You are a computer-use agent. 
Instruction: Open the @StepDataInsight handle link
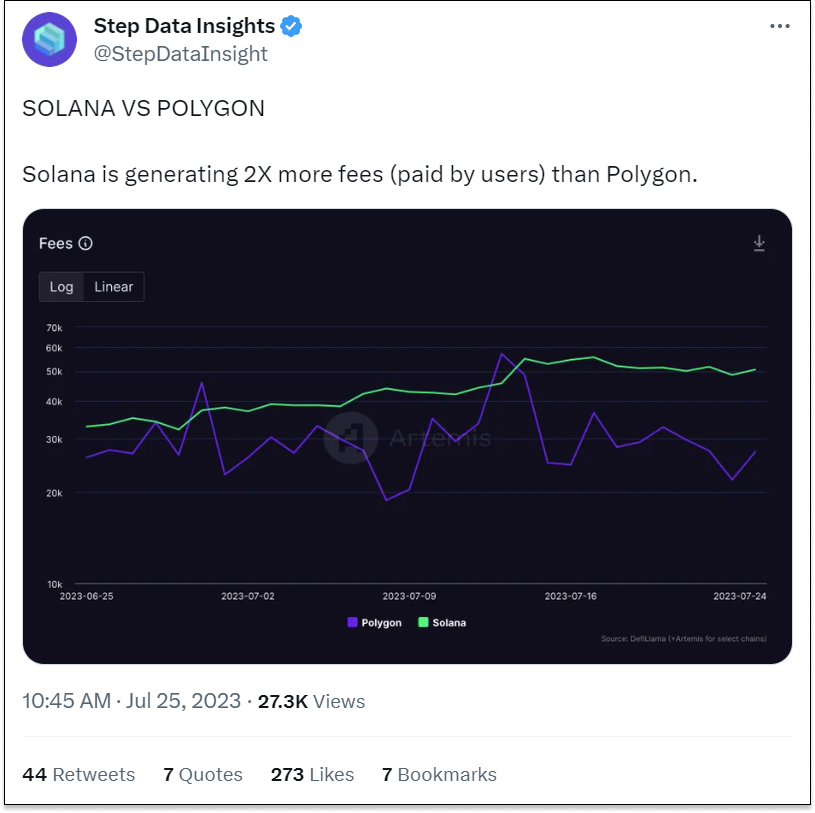[180, 54]
